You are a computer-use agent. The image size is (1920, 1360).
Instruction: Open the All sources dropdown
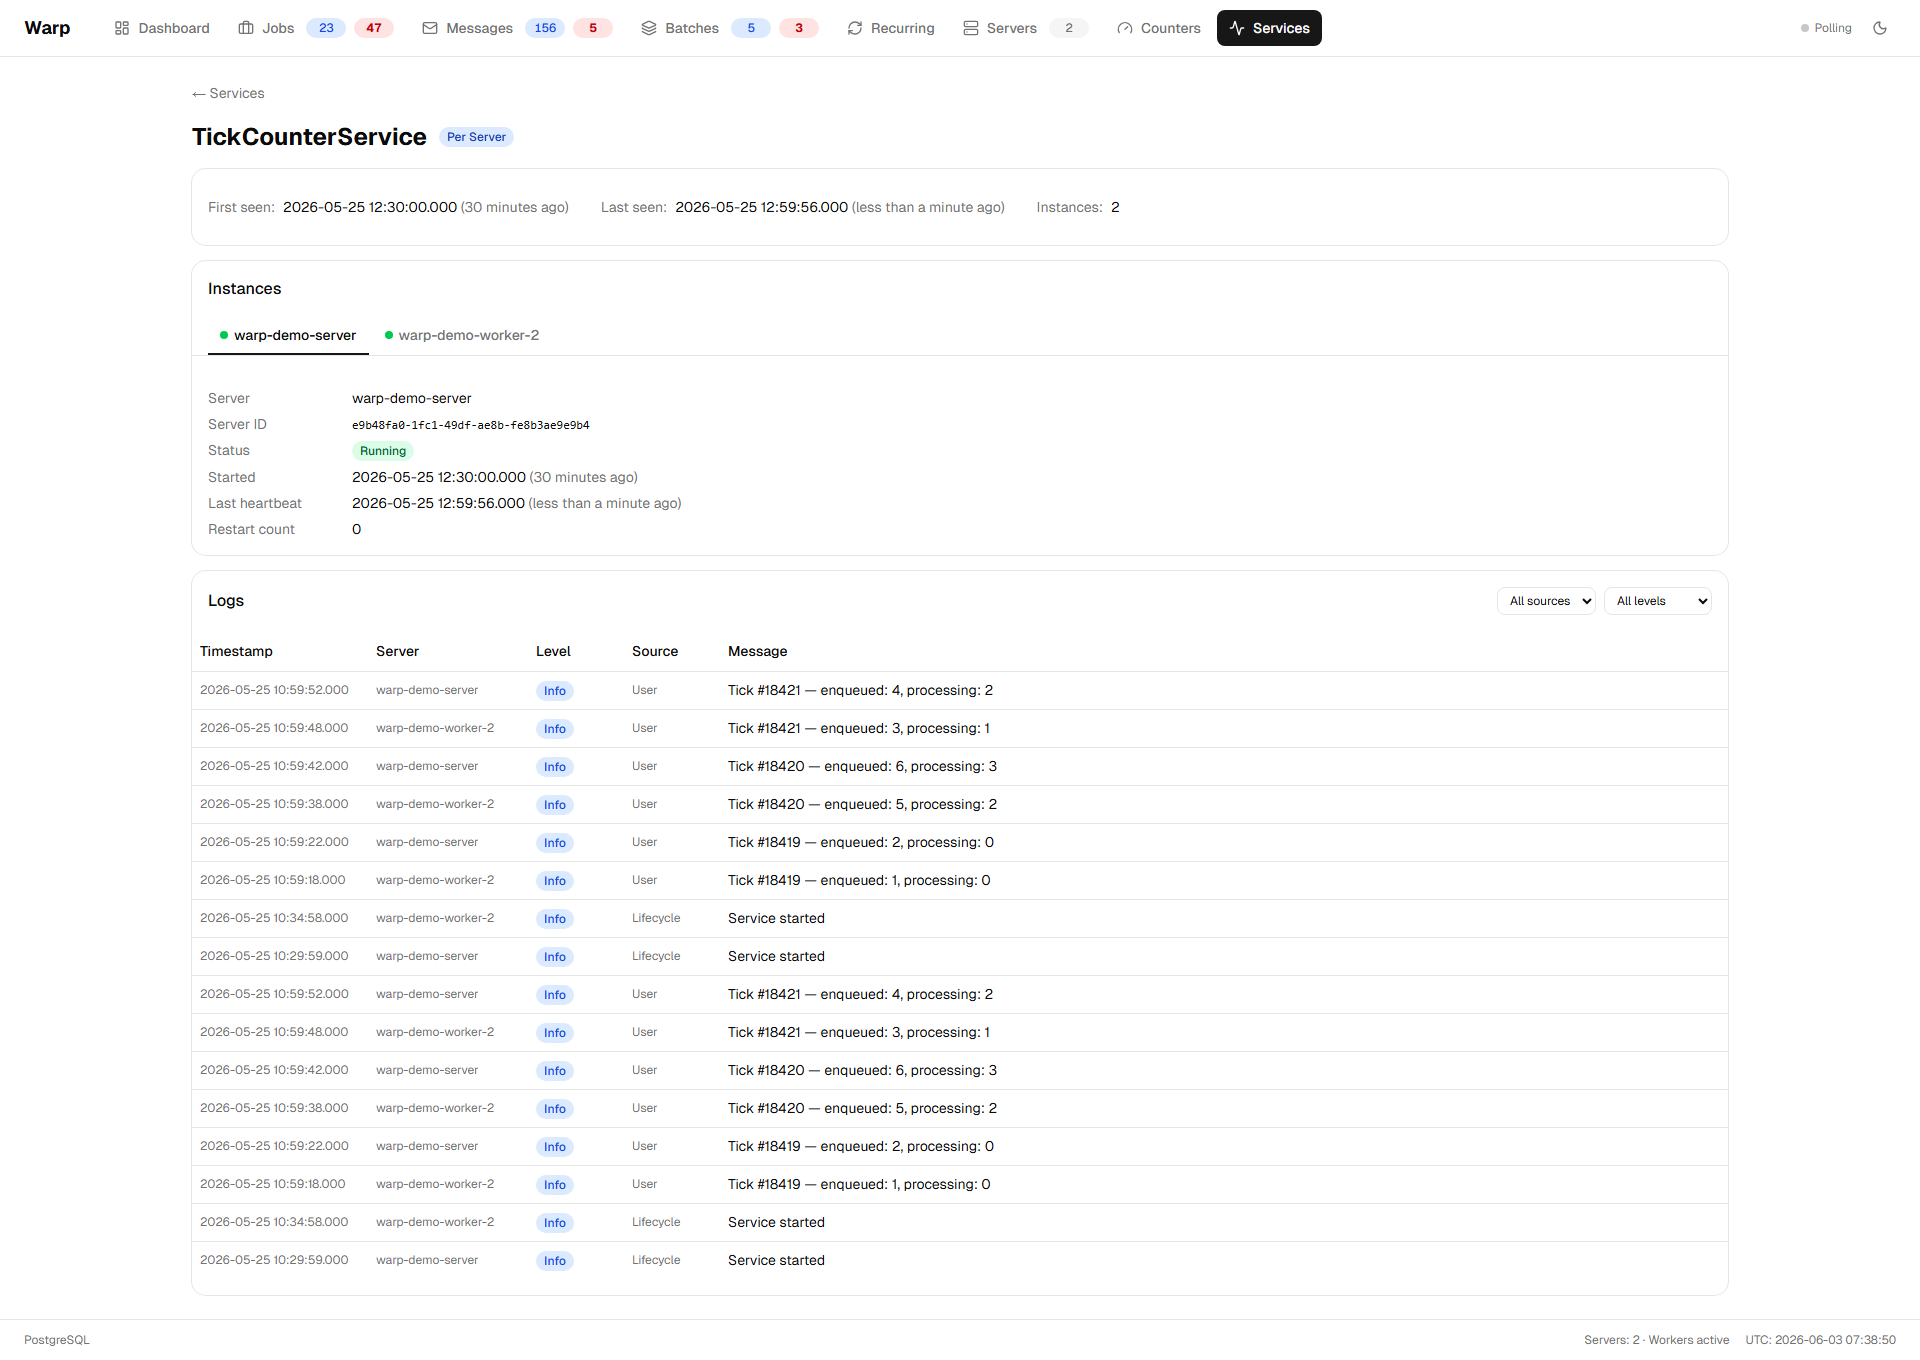click(1546, 601)
